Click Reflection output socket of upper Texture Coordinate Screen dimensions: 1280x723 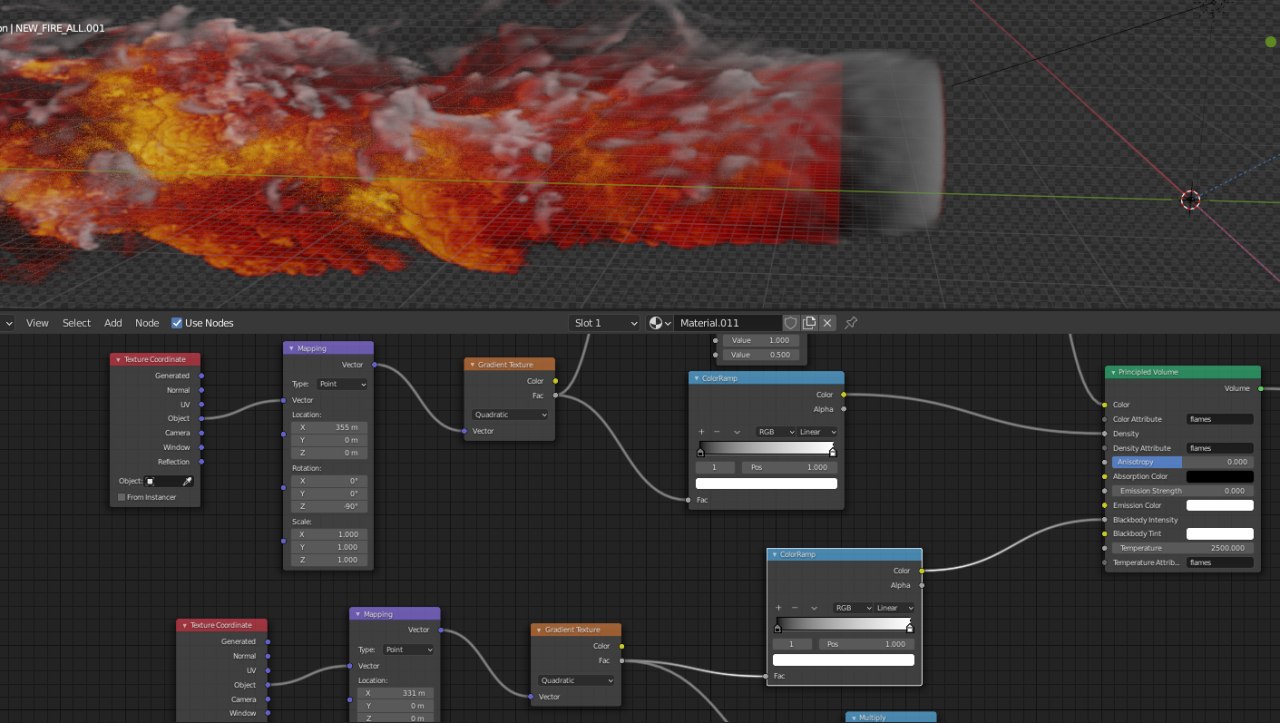click(x=202, y=462)
